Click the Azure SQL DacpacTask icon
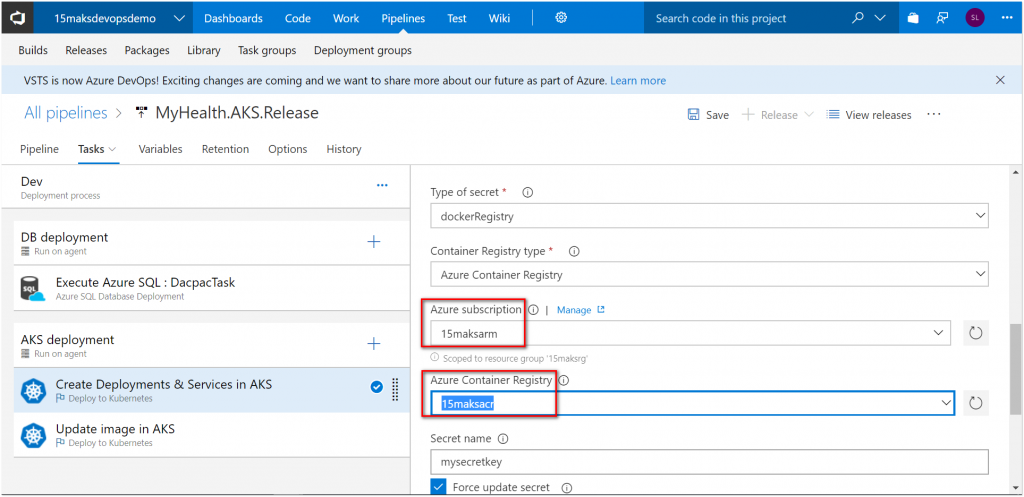The image size is (1024, 497). (x=33, y=289)
